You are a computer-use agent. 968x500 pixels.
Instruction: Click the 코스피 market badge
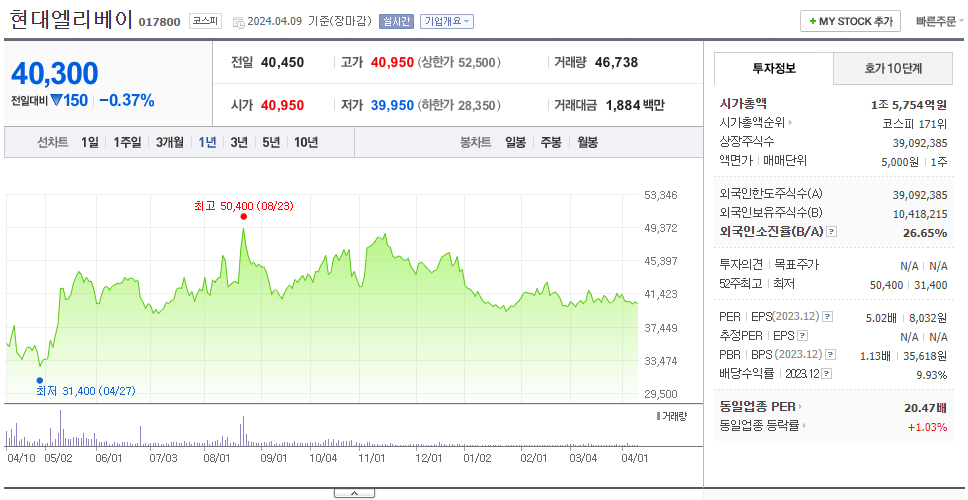204,21
